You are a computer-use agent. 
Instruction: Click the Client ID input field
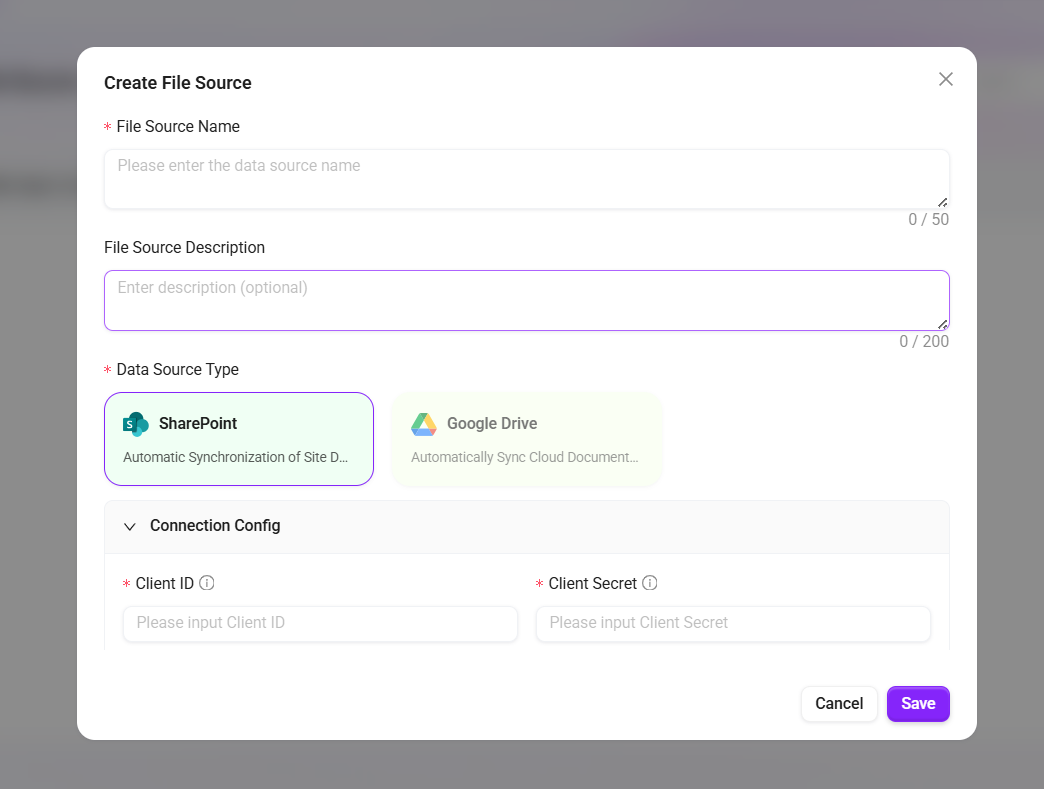coord(320,624)
